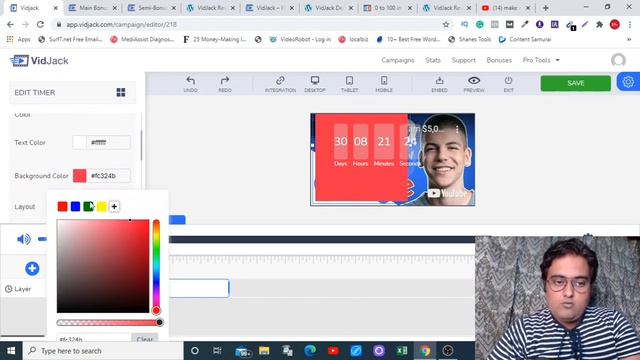Click inside the saturation color field

tap(103, 266)
